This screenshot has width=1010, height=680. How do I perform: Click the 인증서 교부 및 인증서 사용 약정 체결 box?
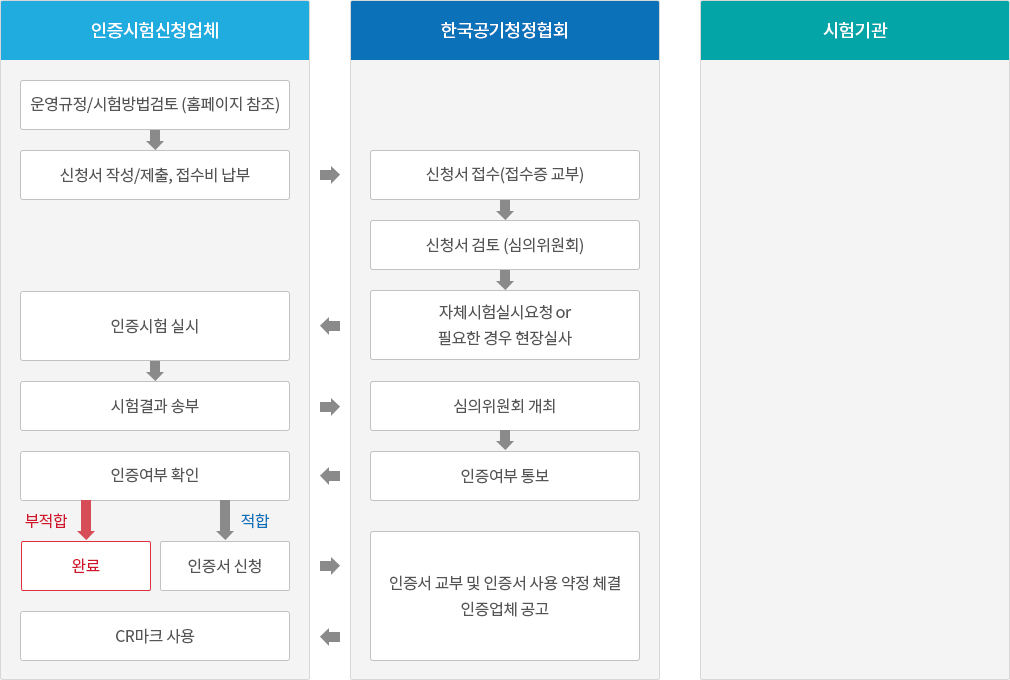[x=504, y=596]
